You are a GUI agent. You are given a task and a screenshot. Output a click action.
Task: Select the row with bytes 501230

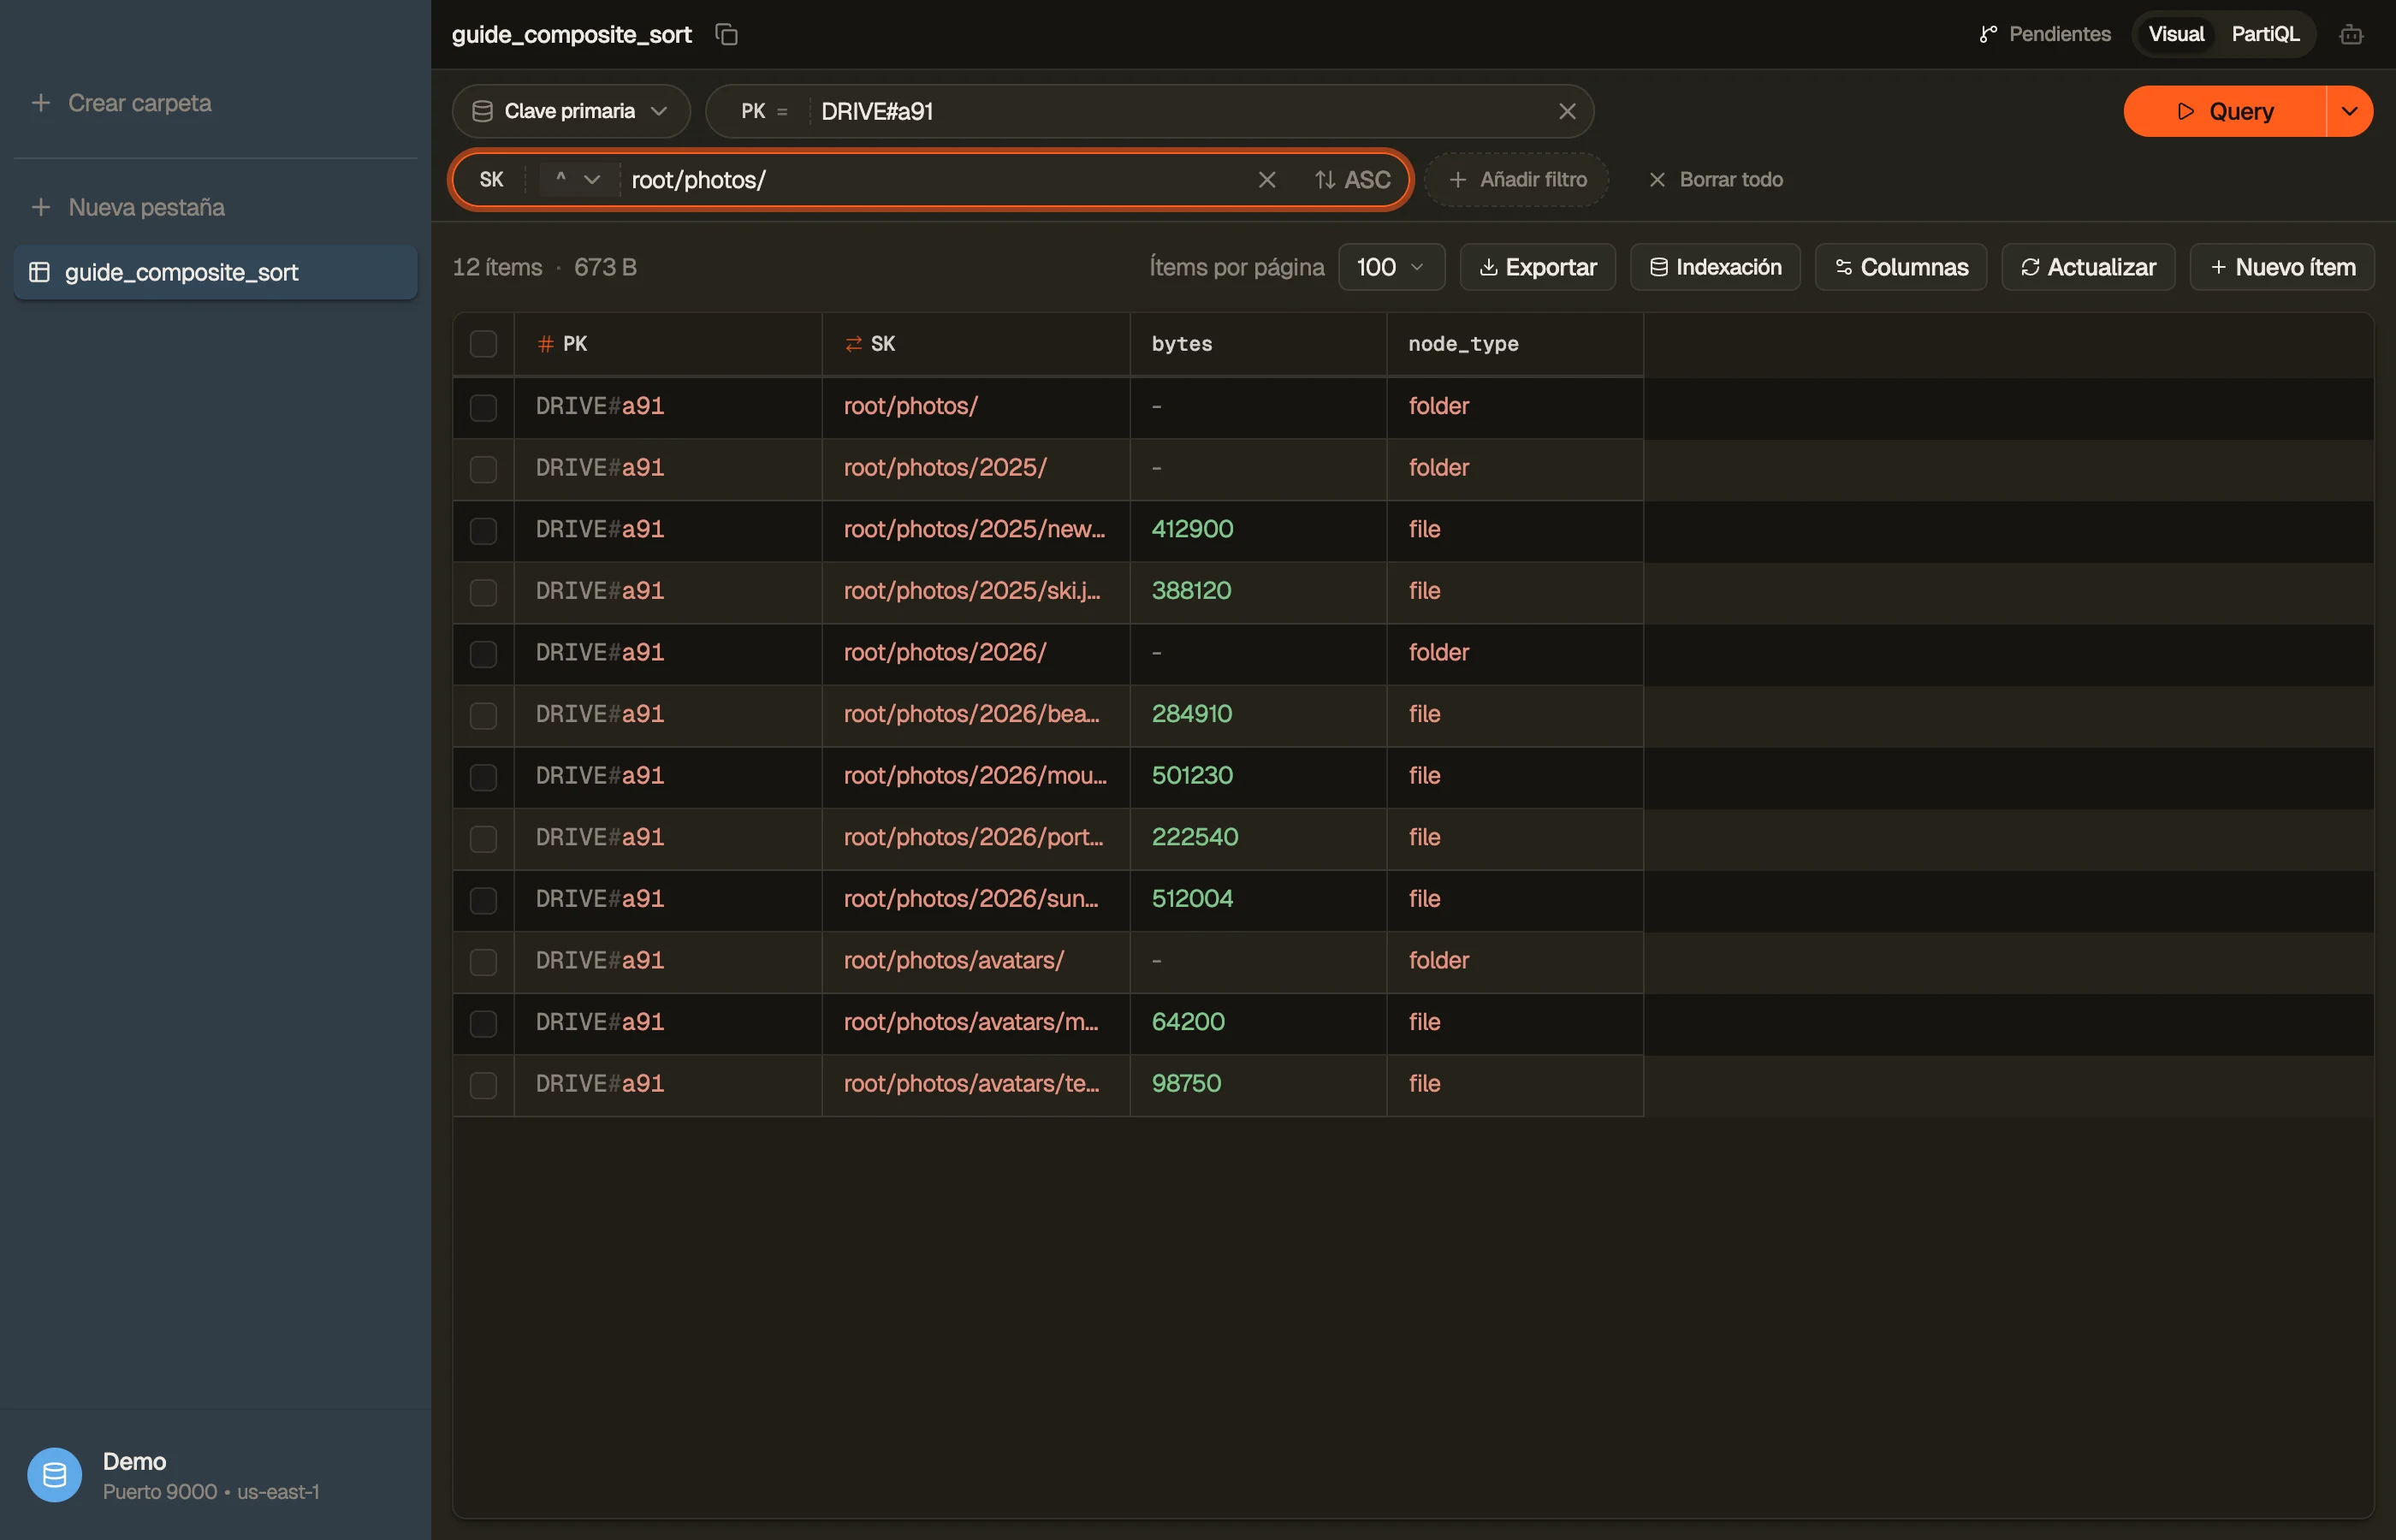point(483,777)
